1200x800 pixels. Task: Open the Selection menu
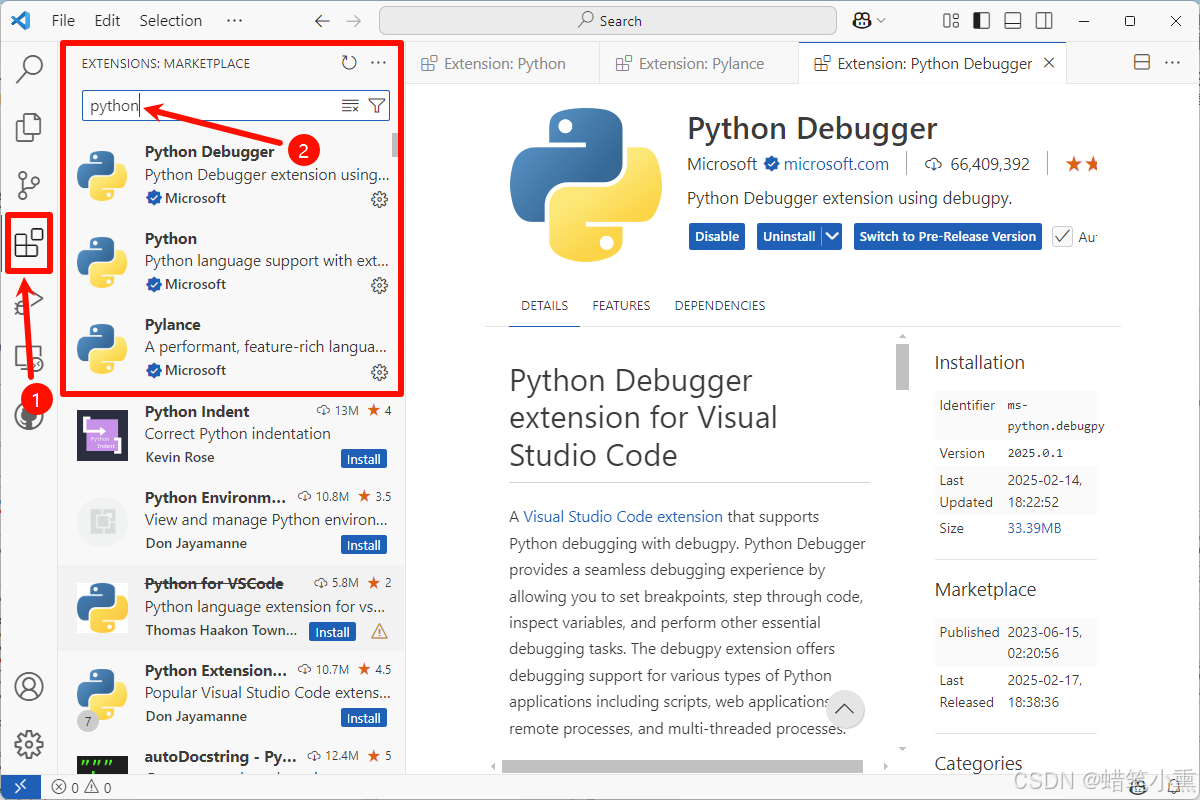pyautogui.click(x=170, y=20)
